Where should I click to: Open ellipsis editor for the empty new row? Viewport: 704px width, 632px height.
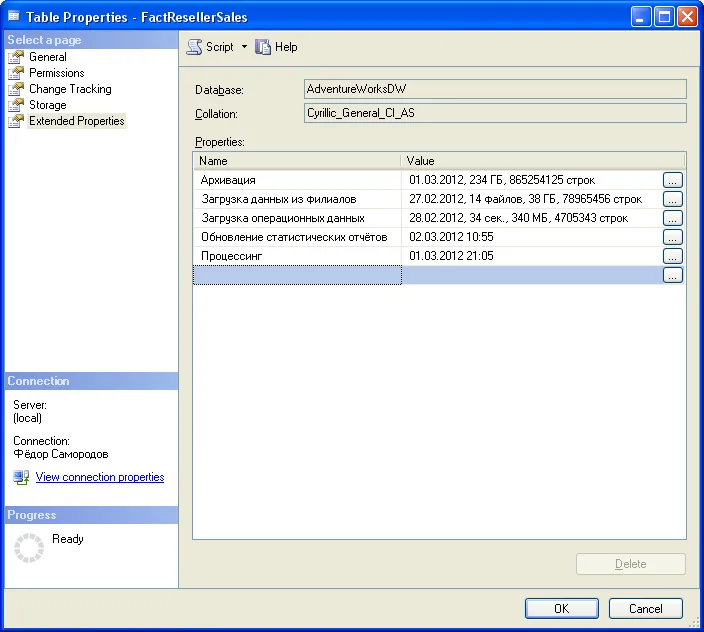click(673, 275)
